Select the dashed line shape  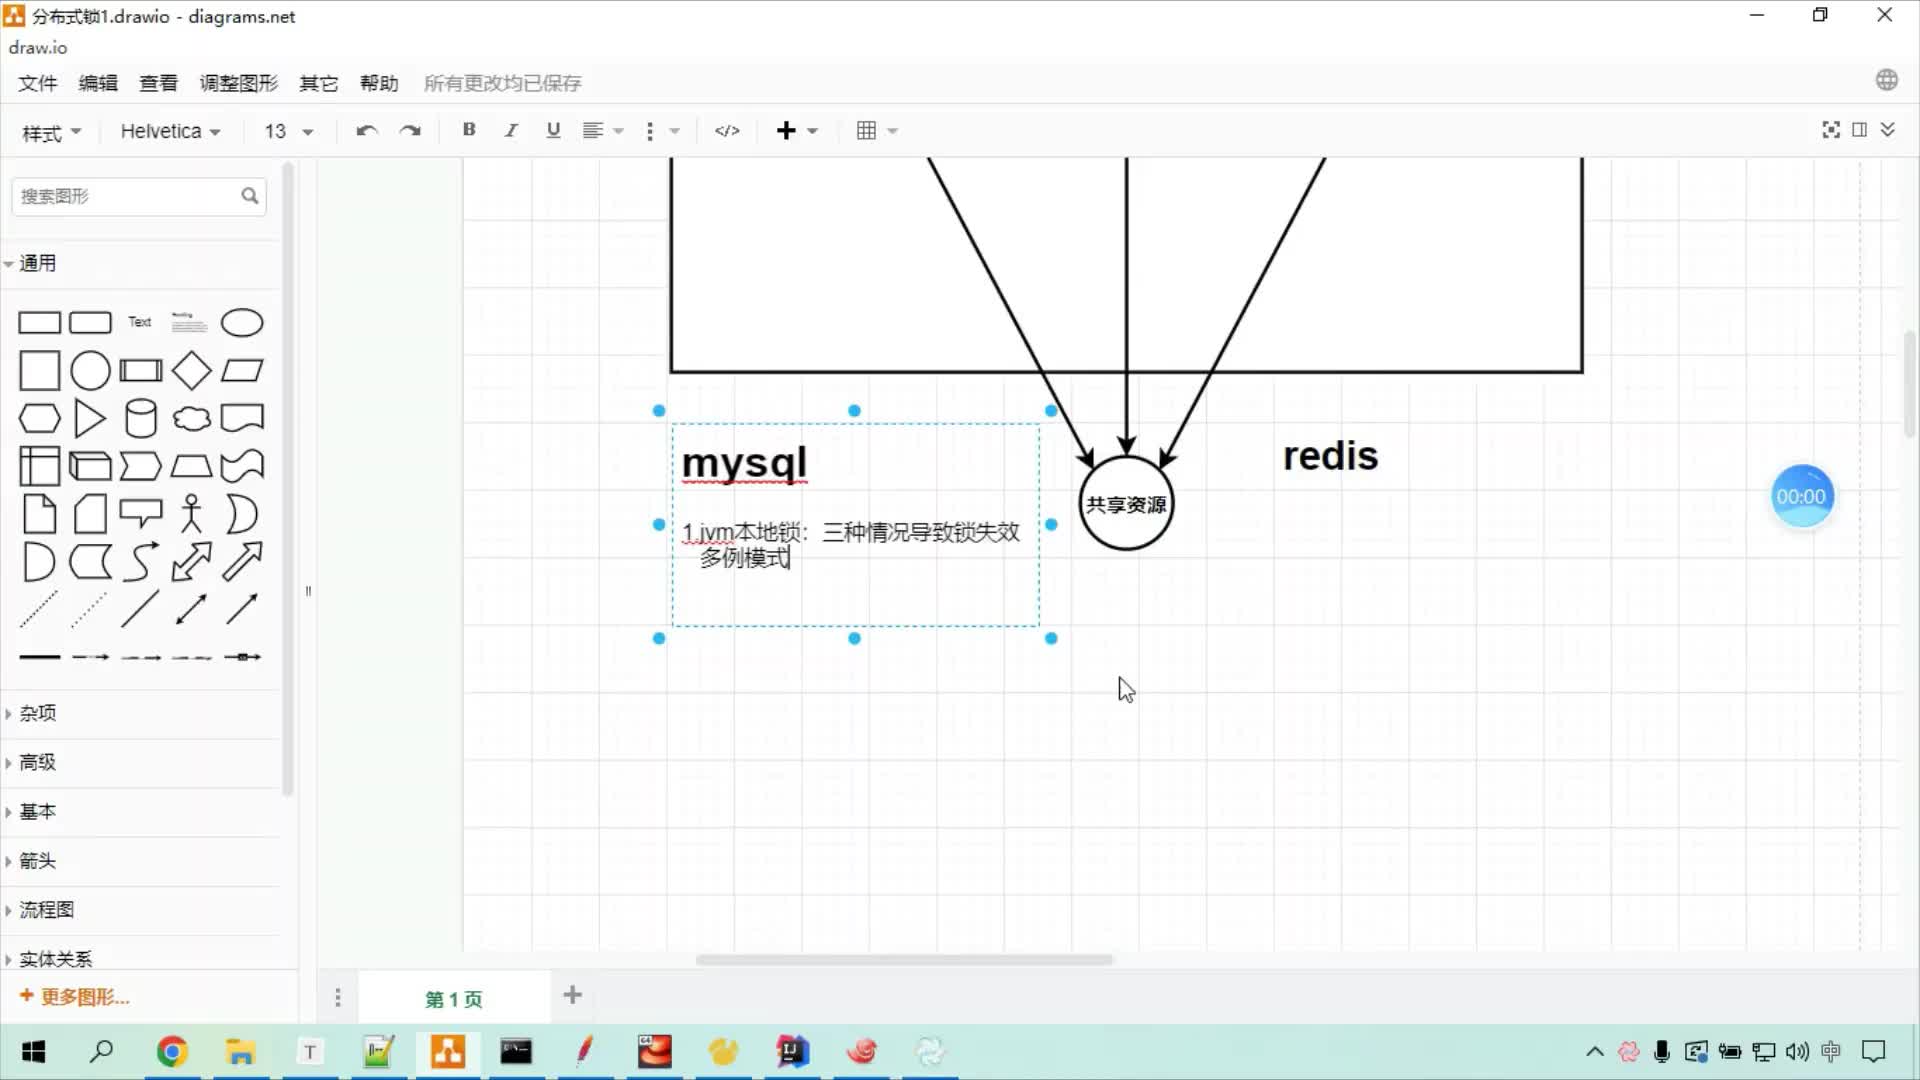40,609
